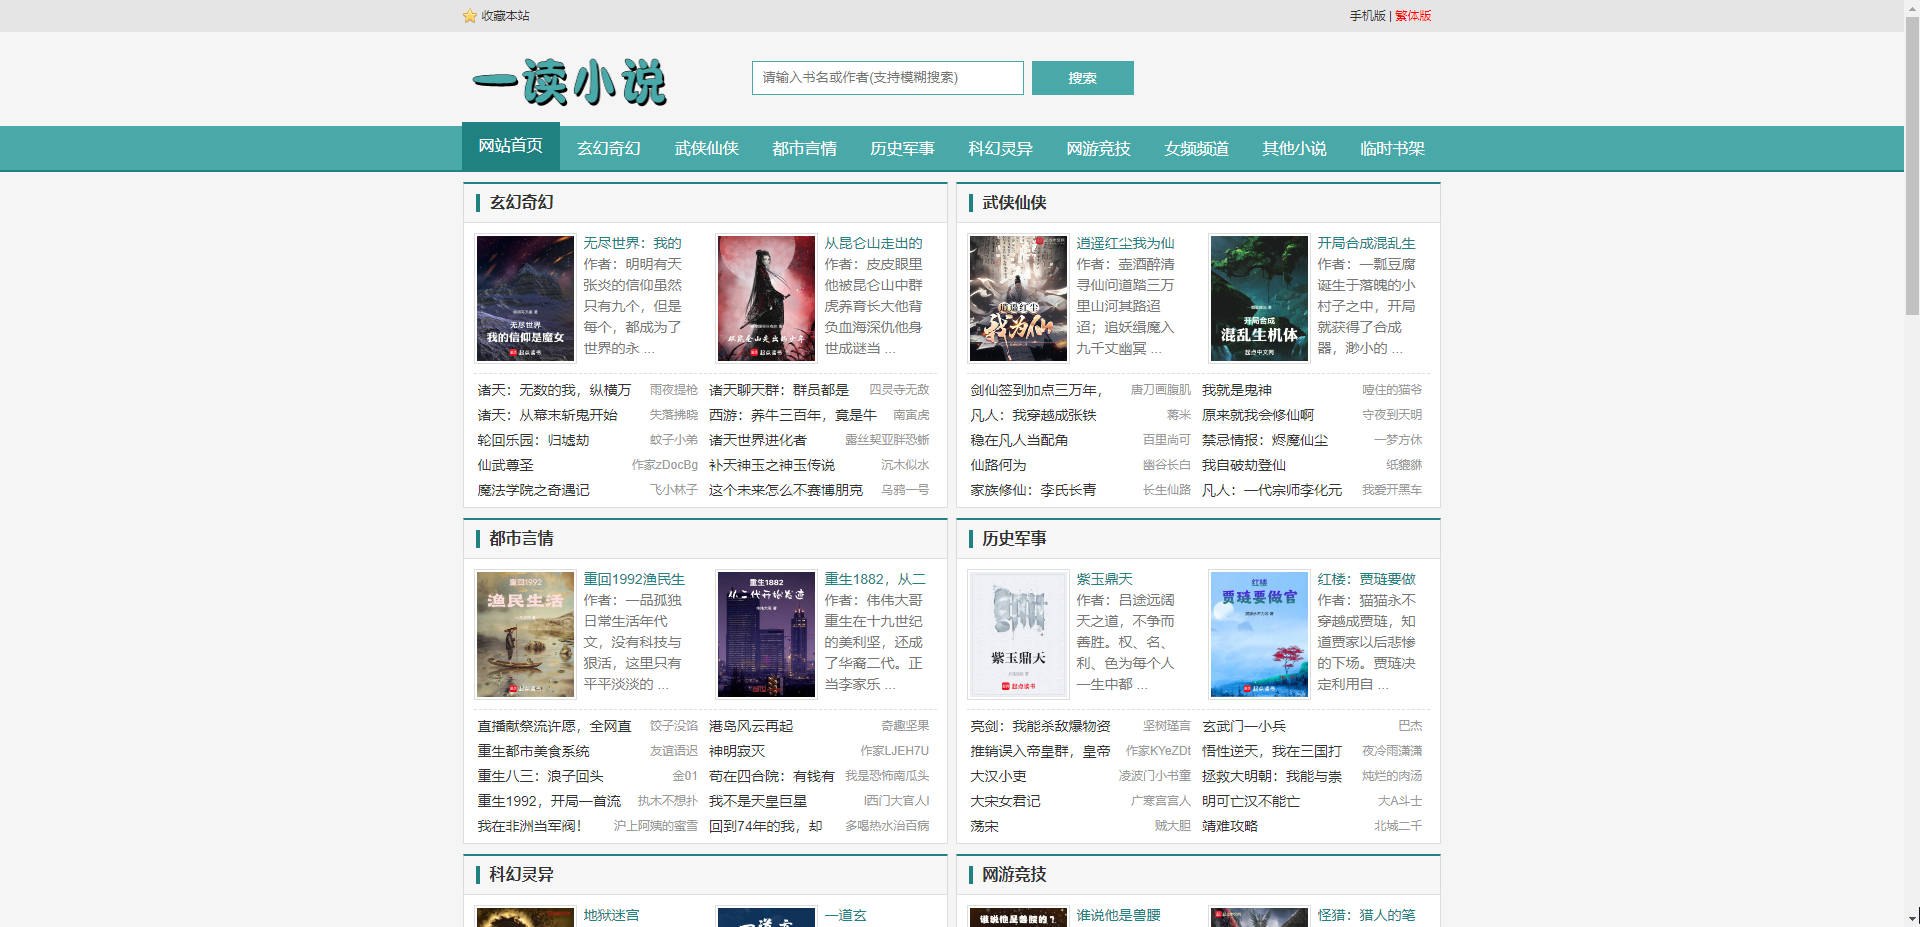Image resolution: width=1920 pixels, height=927 pixels.
Task: Open the 临时书架 navigation tab
Action: [x=1392, y=148]
